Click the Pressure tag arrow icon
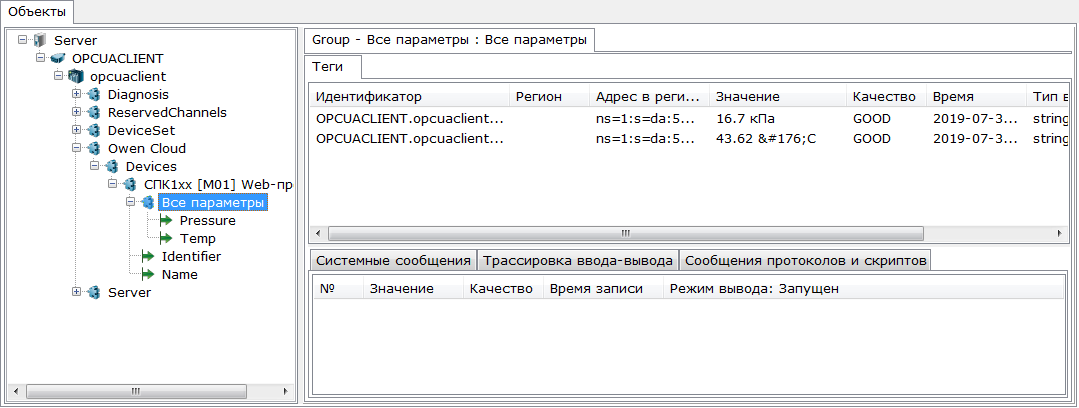 coord(166,220)
